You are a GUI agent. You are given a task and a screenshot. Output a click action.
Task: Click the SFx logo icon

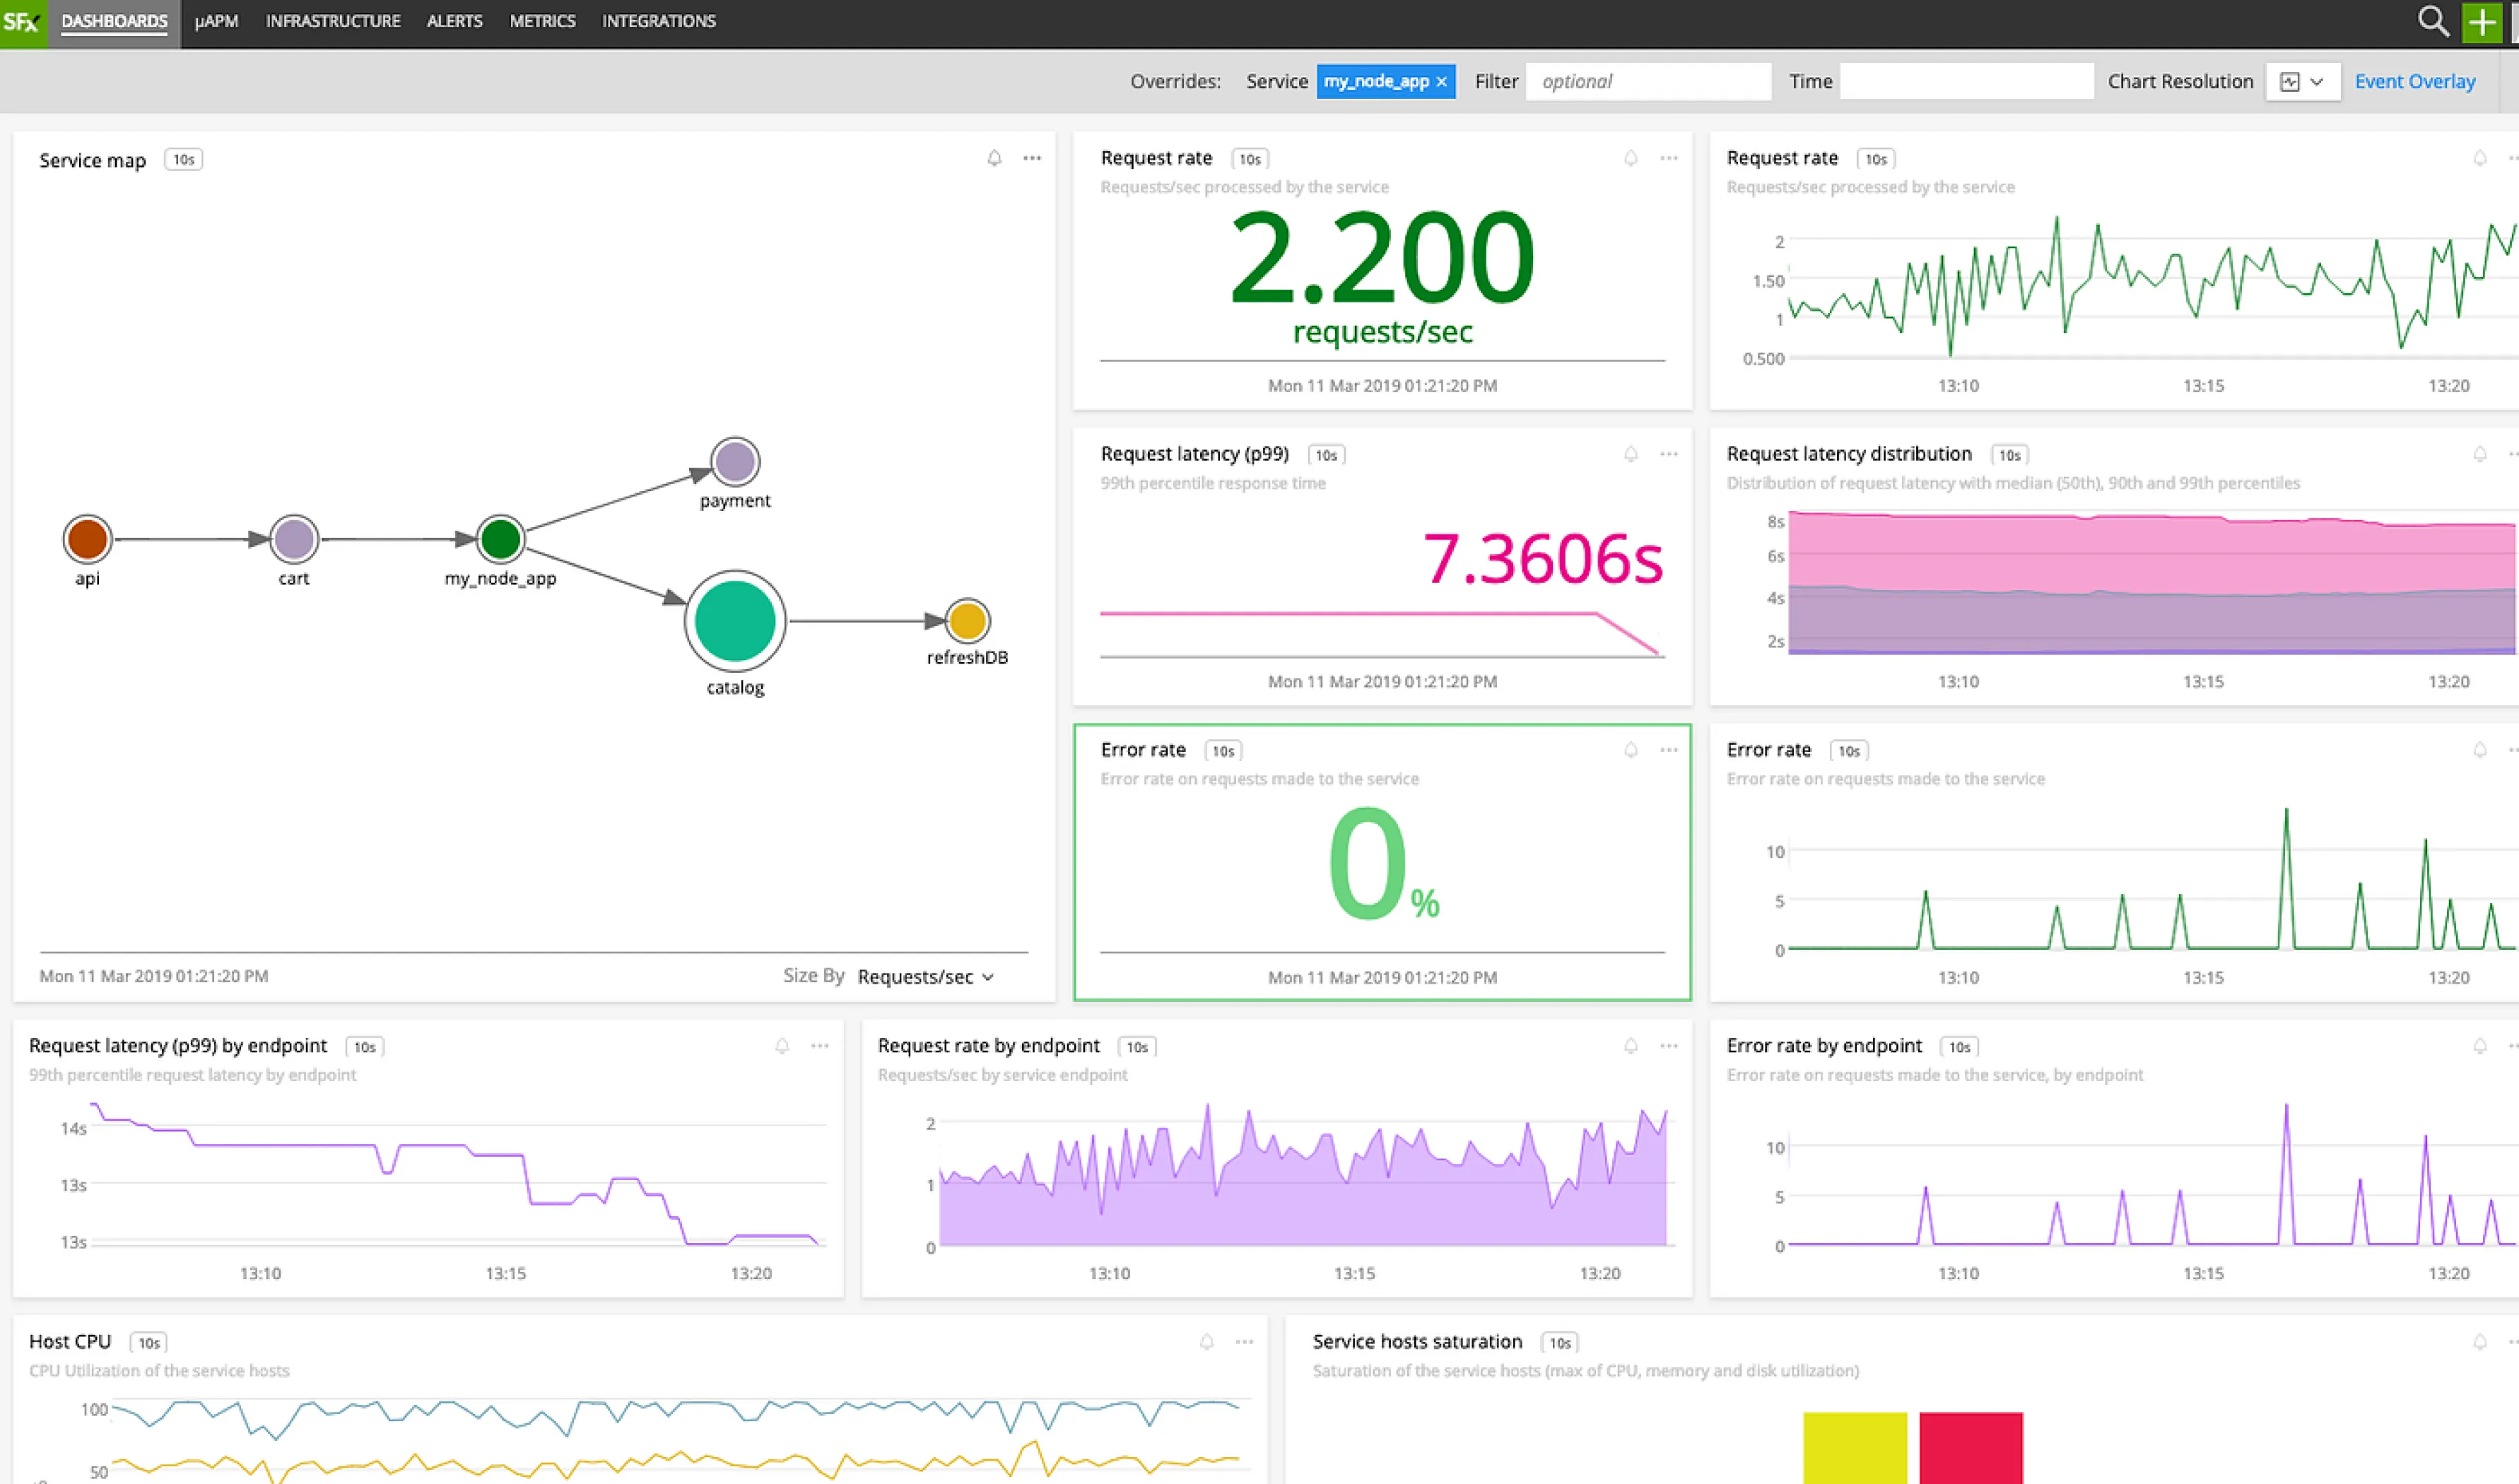pyautogui.click(x=22, y=21)
